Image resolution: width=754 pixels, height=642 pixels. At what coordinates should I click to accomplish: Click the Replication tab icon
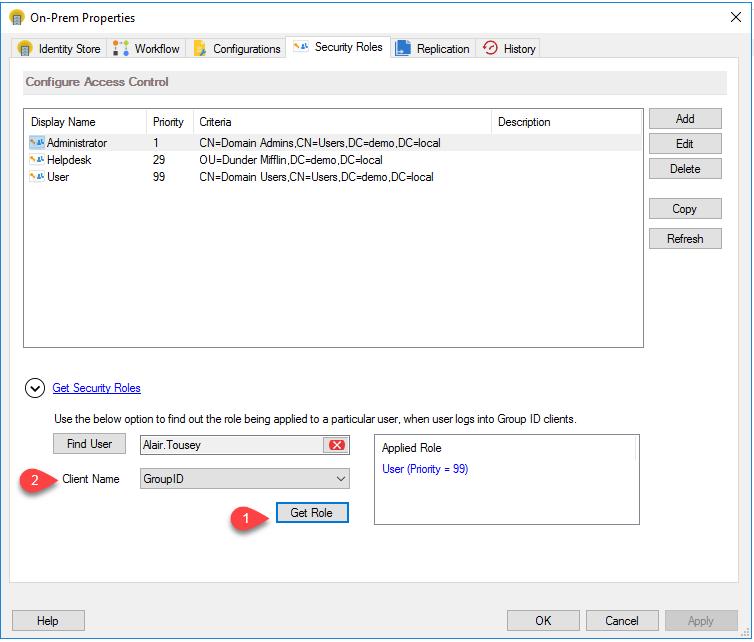(402, 49)
